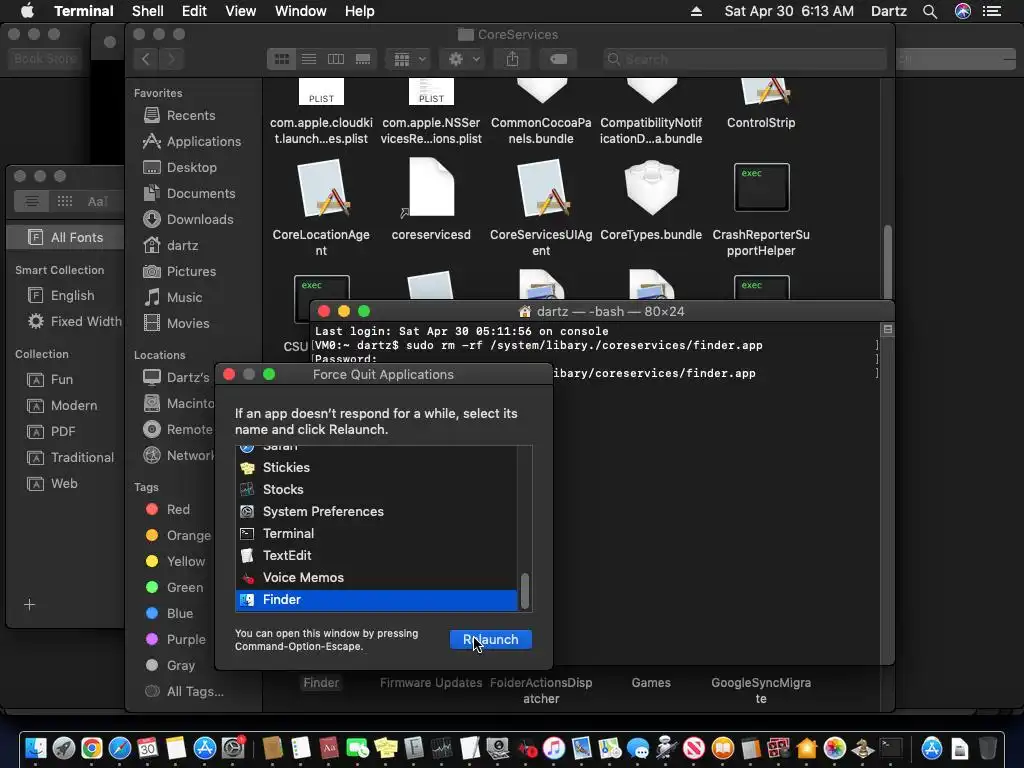Select Fixed Width collection in Font Book
Image resolution: width=1024 pixels, height=768 pixels.
[x=74, y=321]
